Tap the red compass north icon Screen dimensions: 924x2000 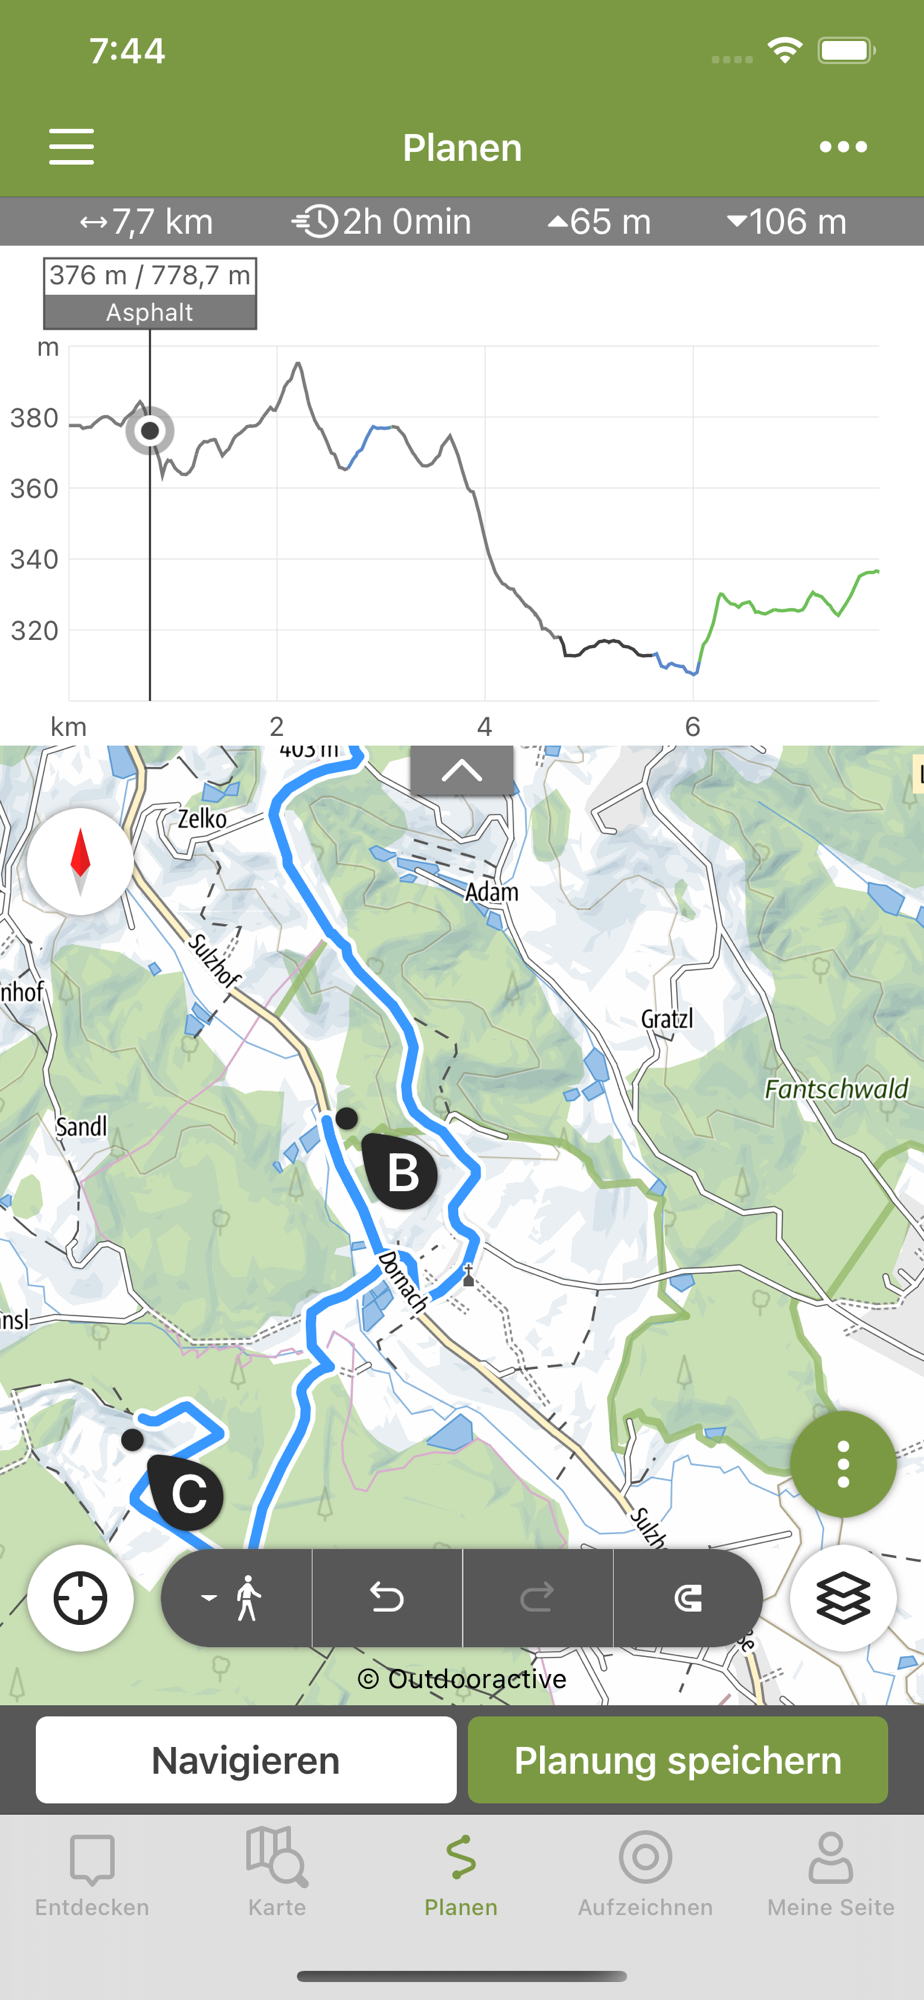80,861
